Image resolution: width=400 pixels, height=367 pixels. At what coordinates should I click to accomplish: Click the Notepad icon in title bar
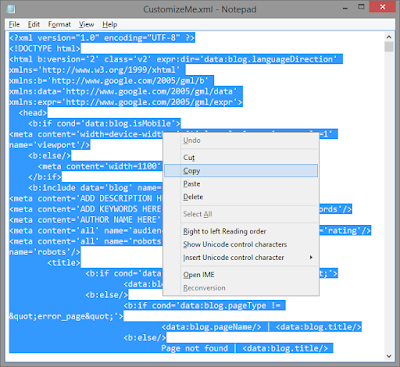pyautogui.click(x=11, y=8)
